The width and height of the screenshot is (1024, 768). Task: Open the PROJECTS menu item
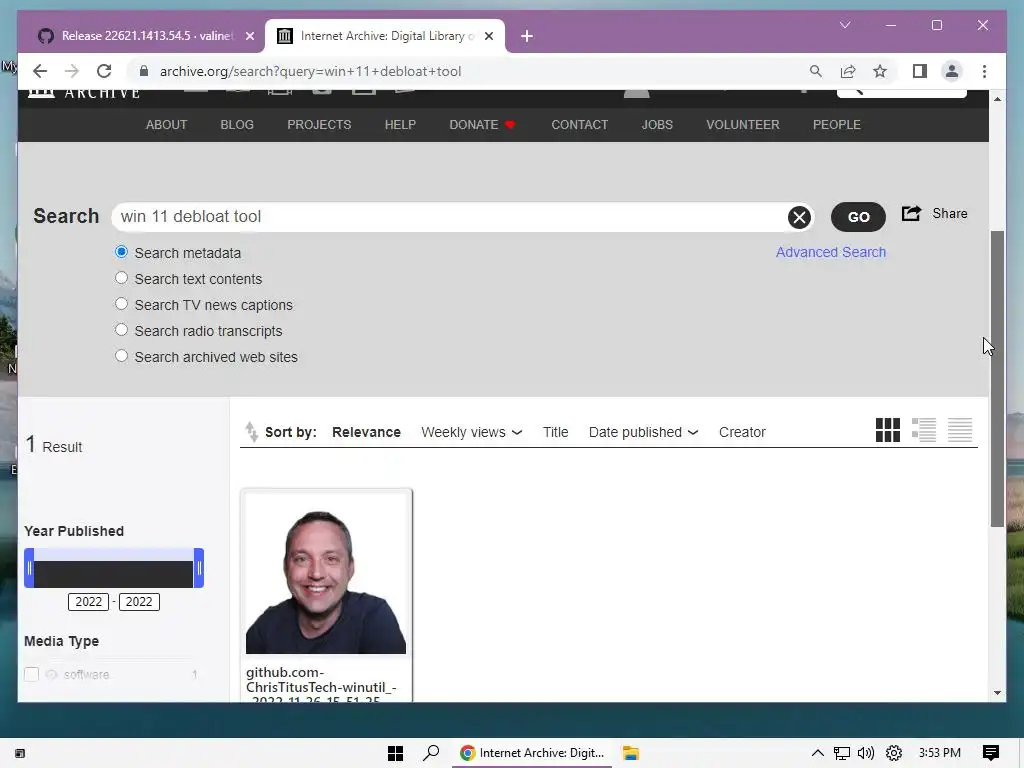click(319, 125)
